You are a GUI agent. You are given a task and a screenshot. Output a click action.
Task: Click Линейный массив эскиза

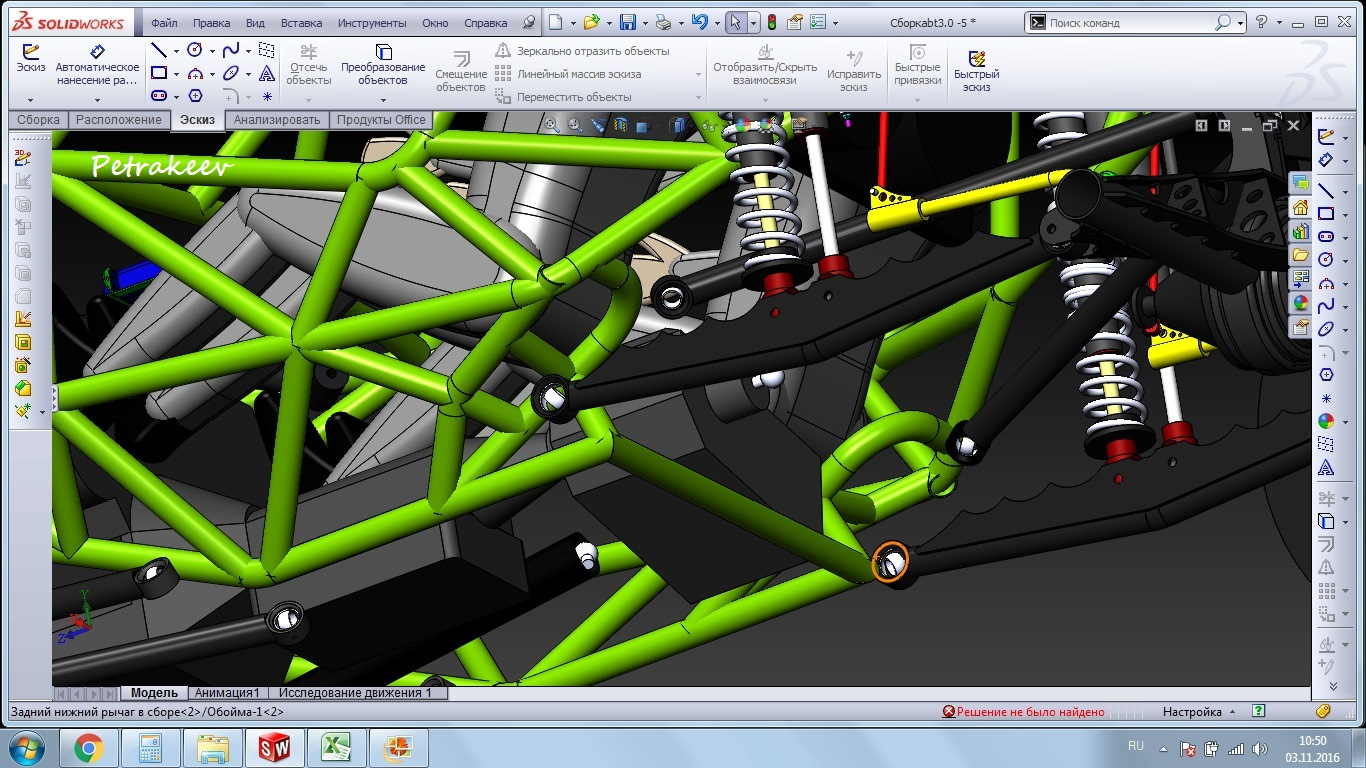click(x=568, y=74)
